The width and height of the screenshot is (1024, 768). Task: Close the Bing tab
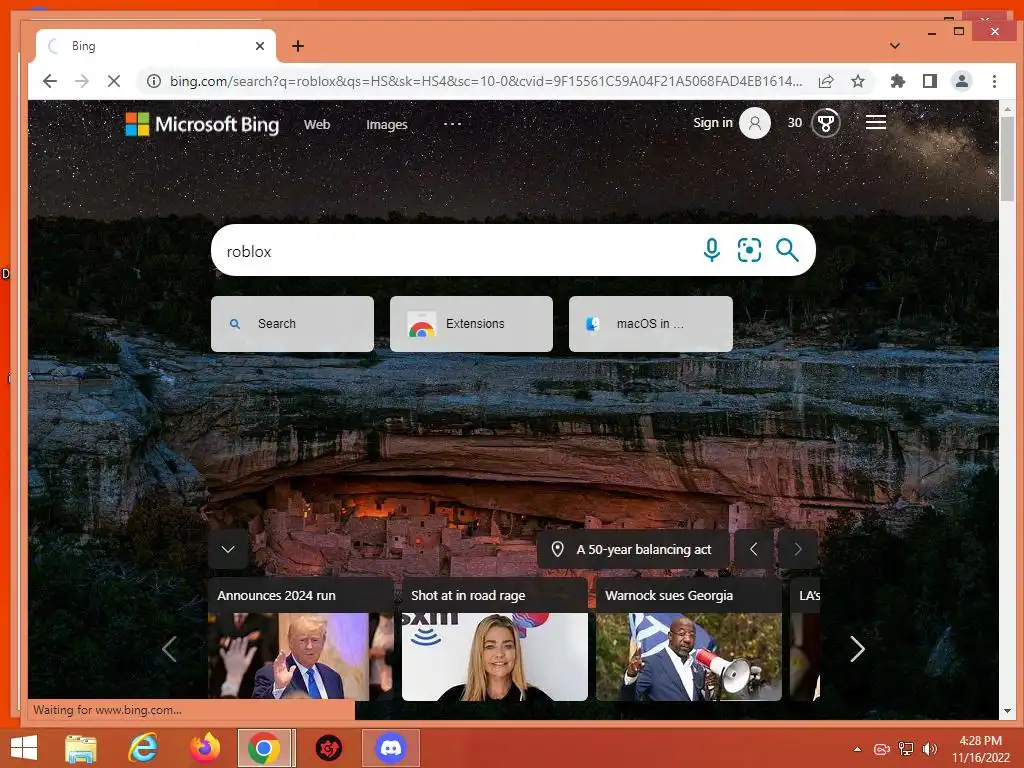click(260, 46)
